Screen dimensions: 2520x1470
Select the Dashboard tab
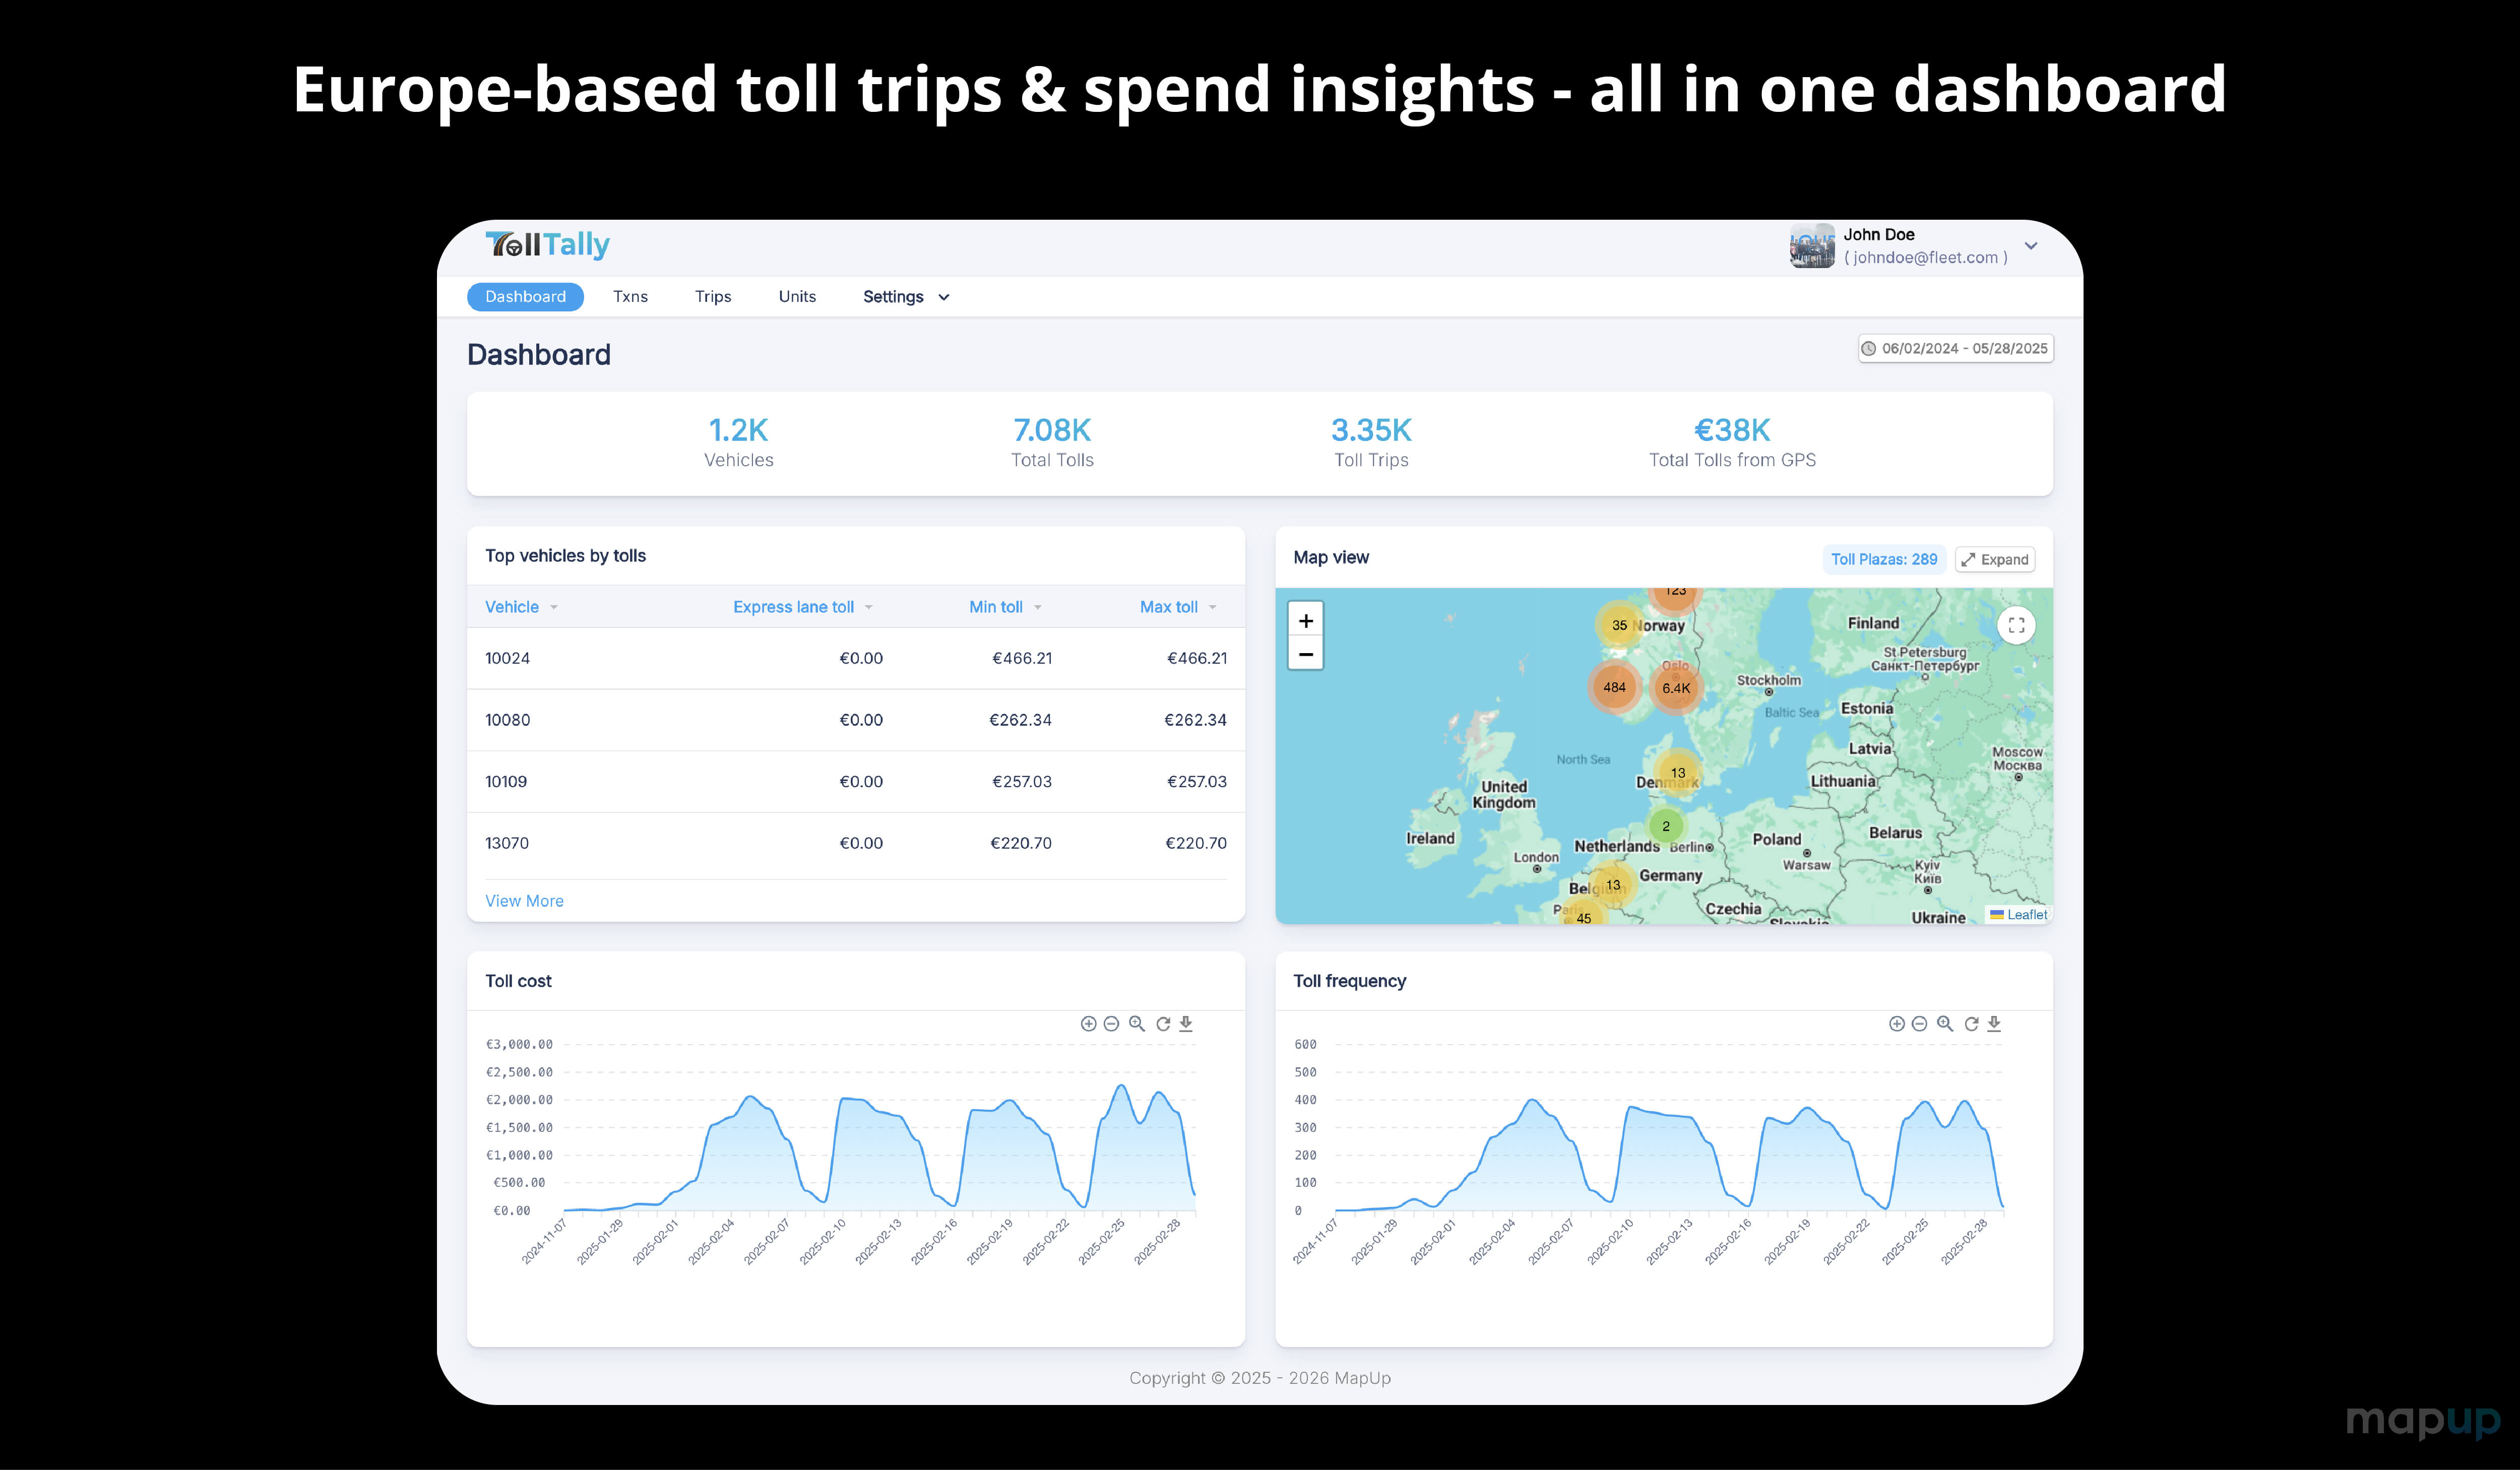(525, 297)
